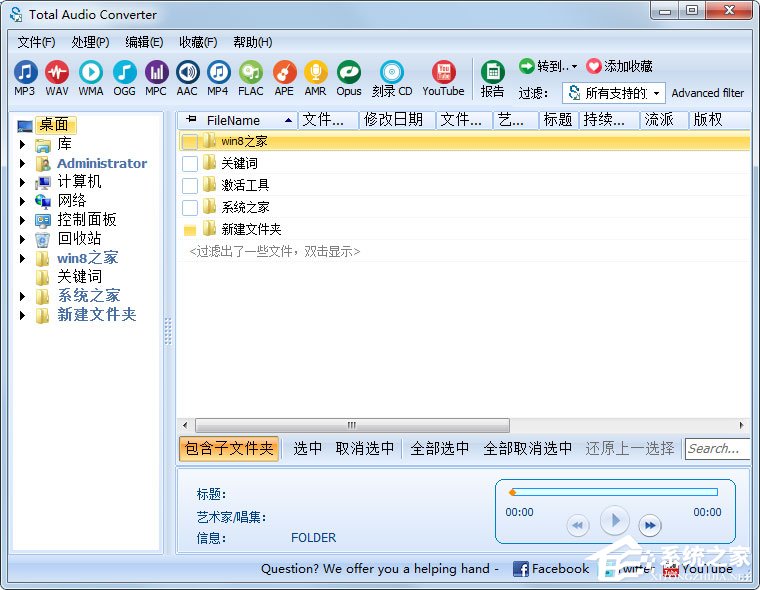Screen dimensions: 760x590
Task: Click the 选中 select button
Action: click(307, 448)
